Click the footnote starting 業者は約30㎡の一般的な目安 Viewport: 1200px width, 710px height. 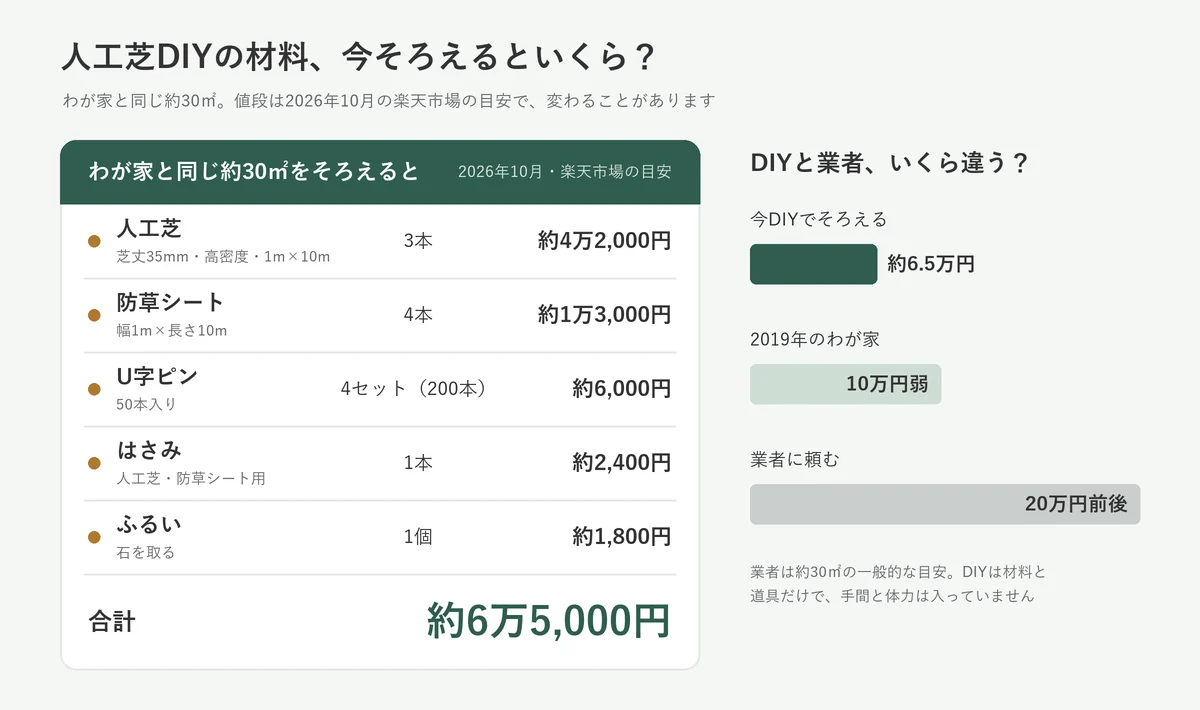[898, 584]
